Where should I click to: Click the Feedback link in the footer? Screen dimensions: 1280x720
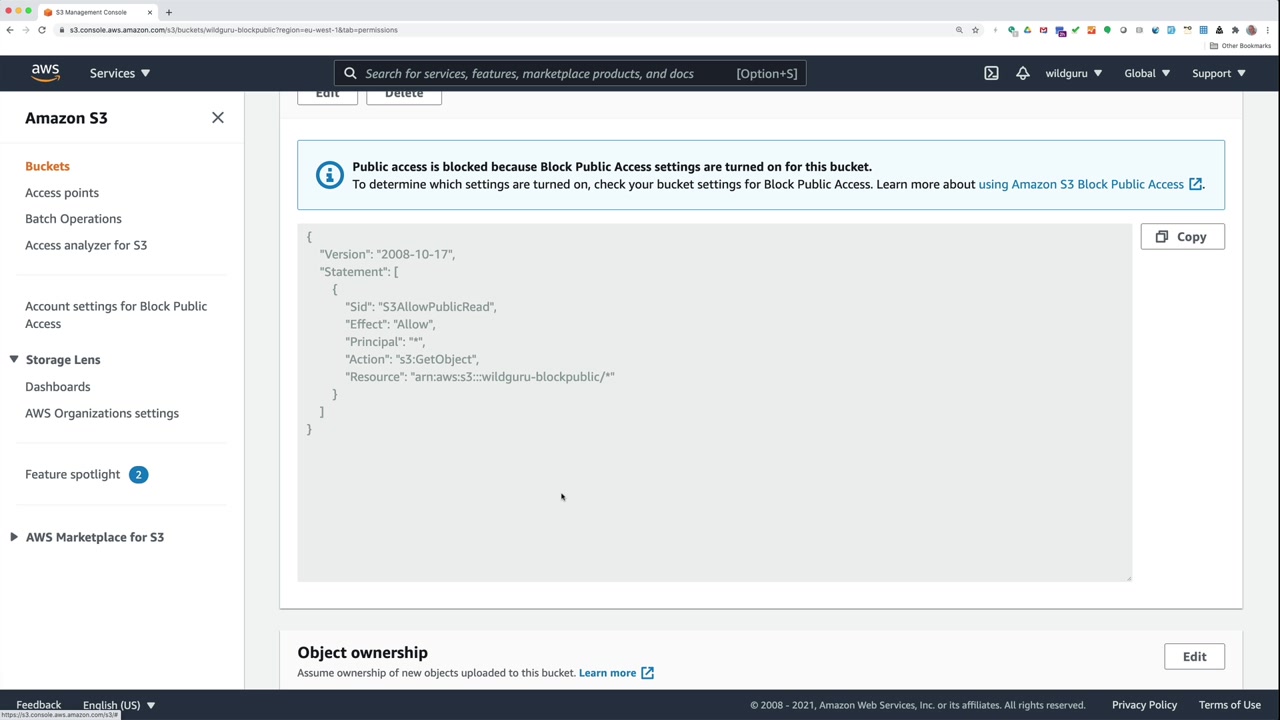coord(39,705)
